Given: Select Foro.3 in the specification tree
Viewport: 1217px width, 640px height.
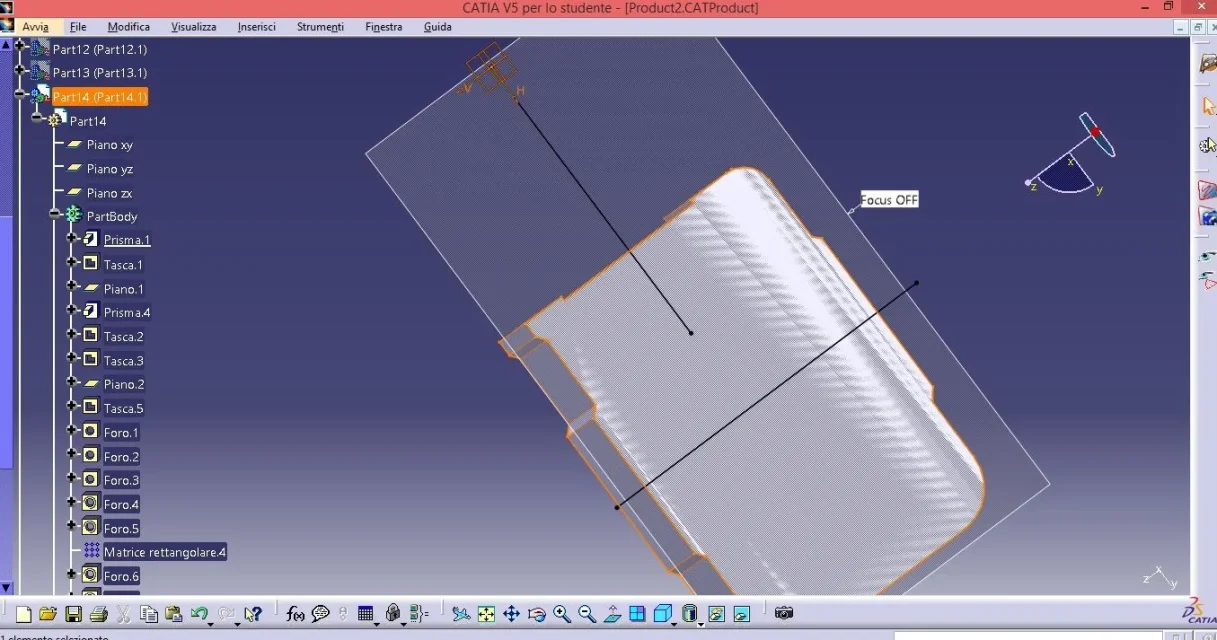Looking at the screenshot, I should [121, 481].
